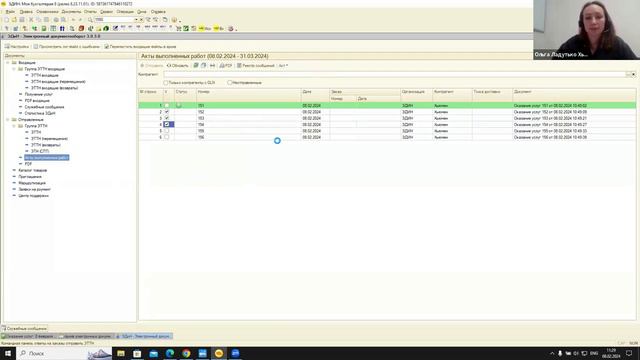Viewport: 640px width, 360px height.
Task: Click in the Контрагент input field
Action: [394, 74]
